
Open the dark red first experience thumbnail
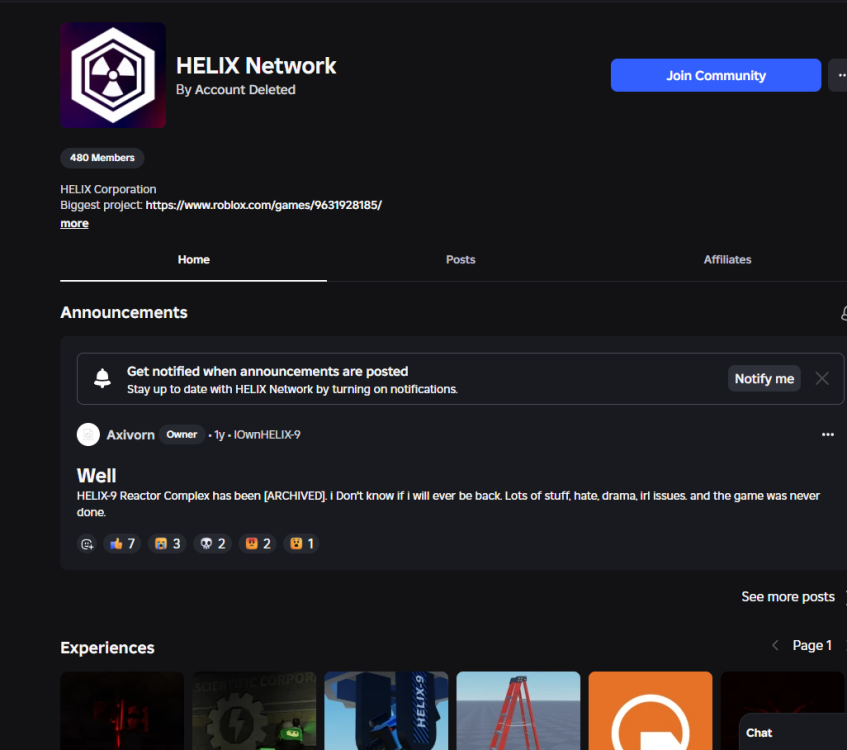point(122,711)
